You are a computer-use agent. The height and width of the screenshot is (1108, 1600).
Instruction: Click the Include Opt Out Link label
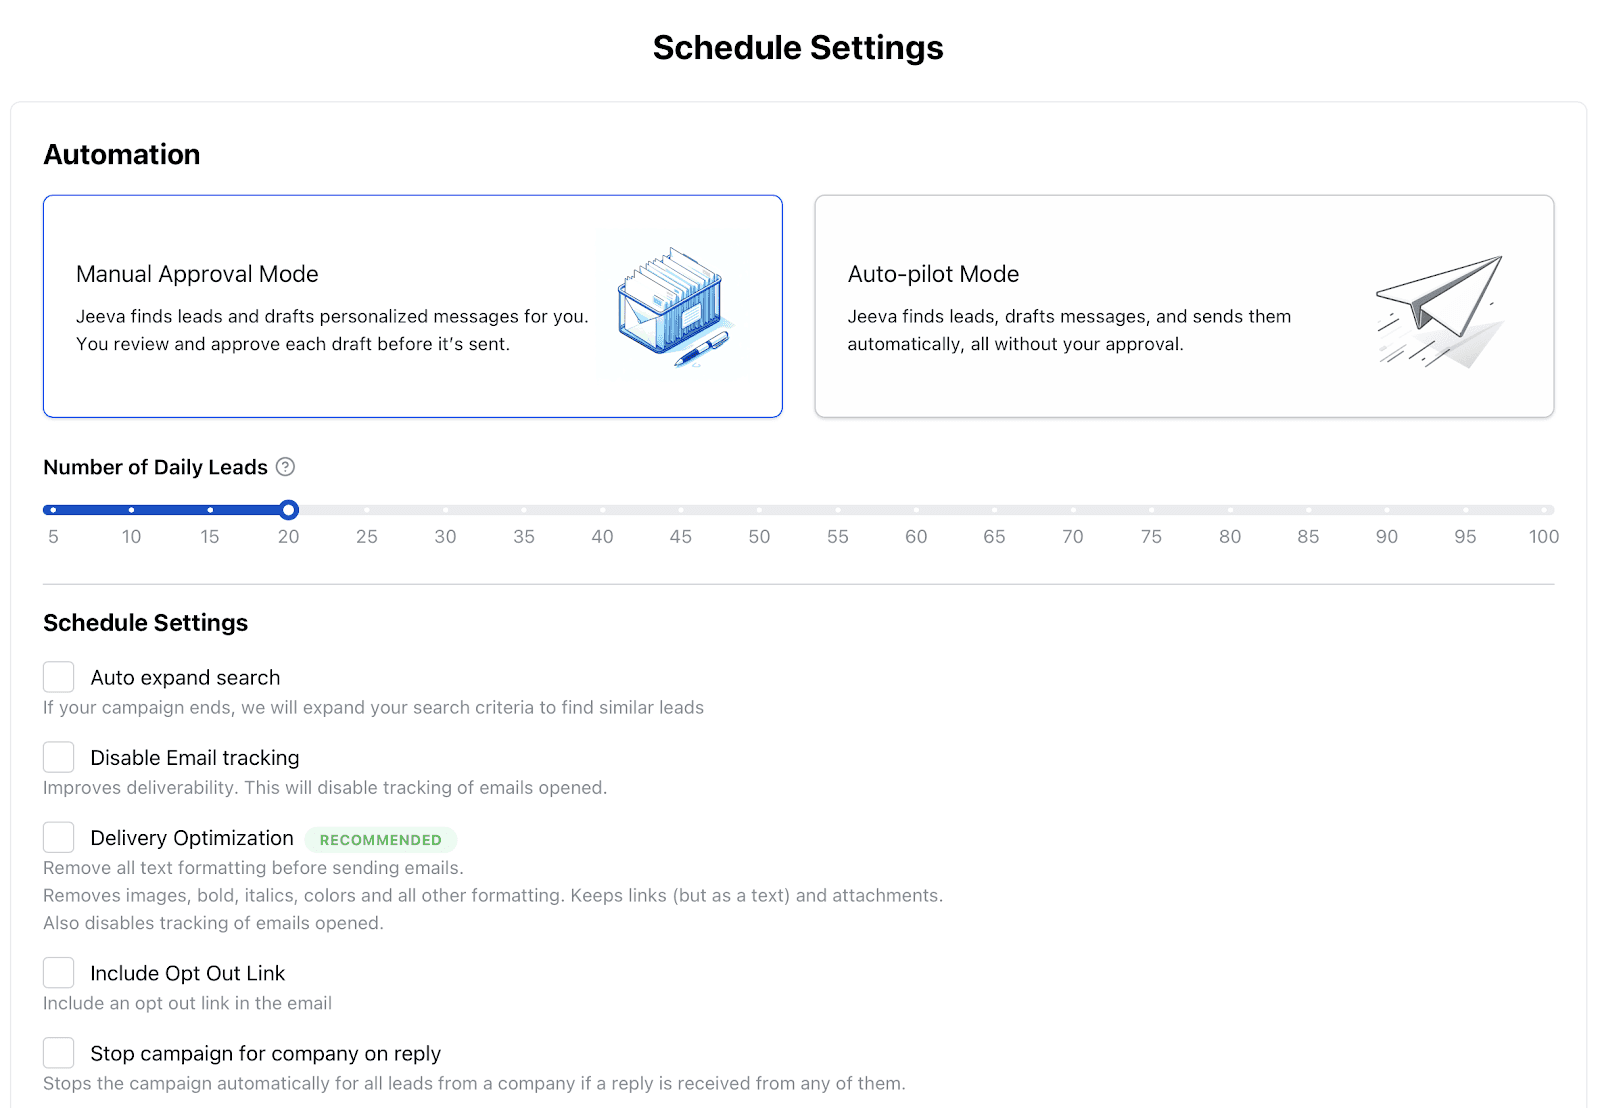click(x=188, y=974)
